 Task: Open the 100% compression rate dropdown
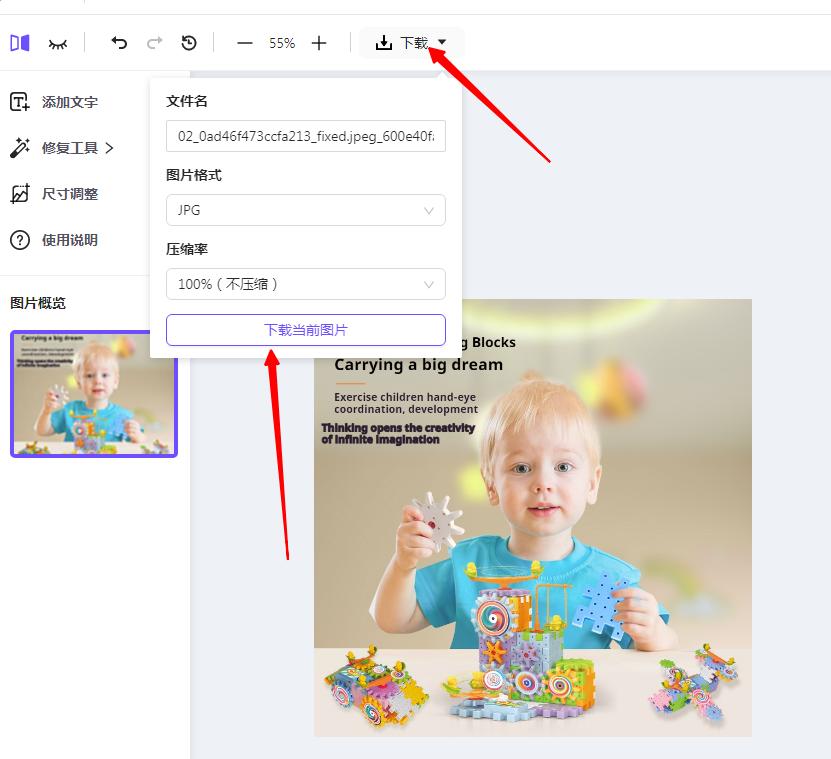pos(305,284)
